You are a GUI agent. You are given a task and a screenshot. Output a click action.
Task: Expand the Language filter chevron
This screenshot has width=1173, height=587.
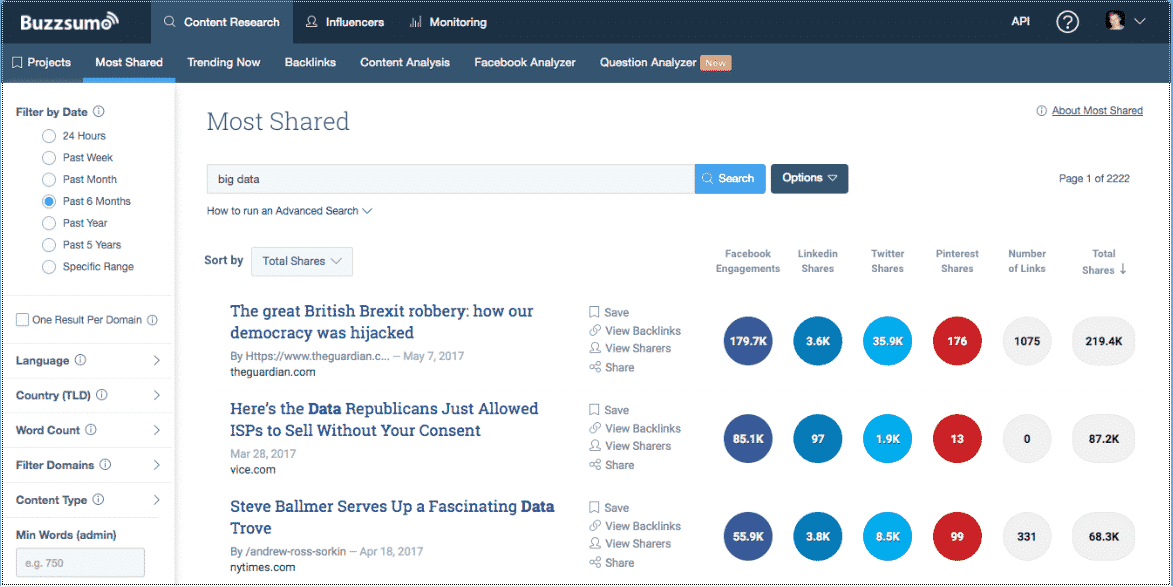coord(156,360)
